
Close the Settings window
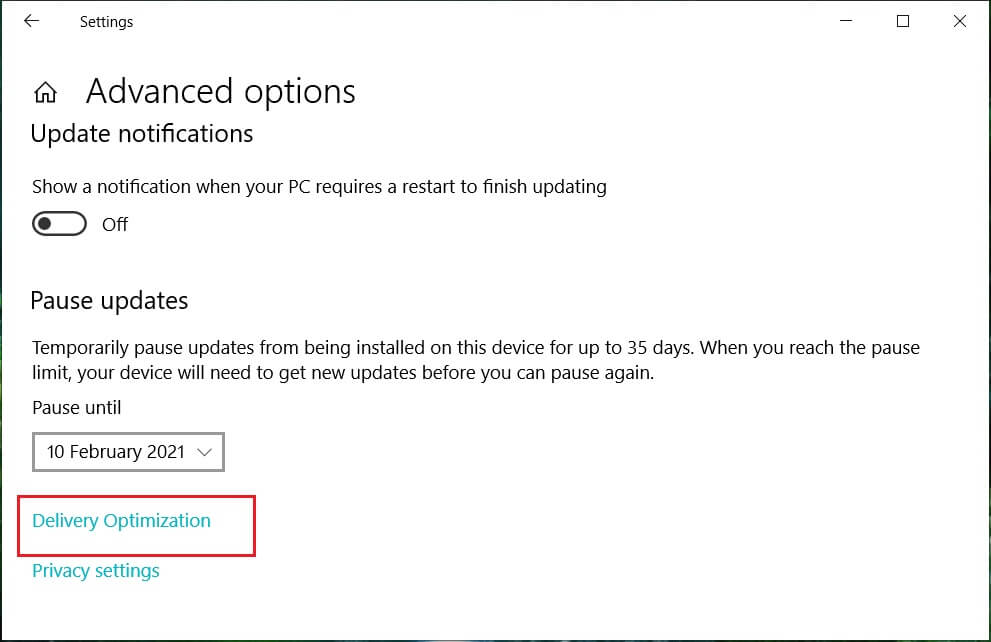tap(960, 21)
